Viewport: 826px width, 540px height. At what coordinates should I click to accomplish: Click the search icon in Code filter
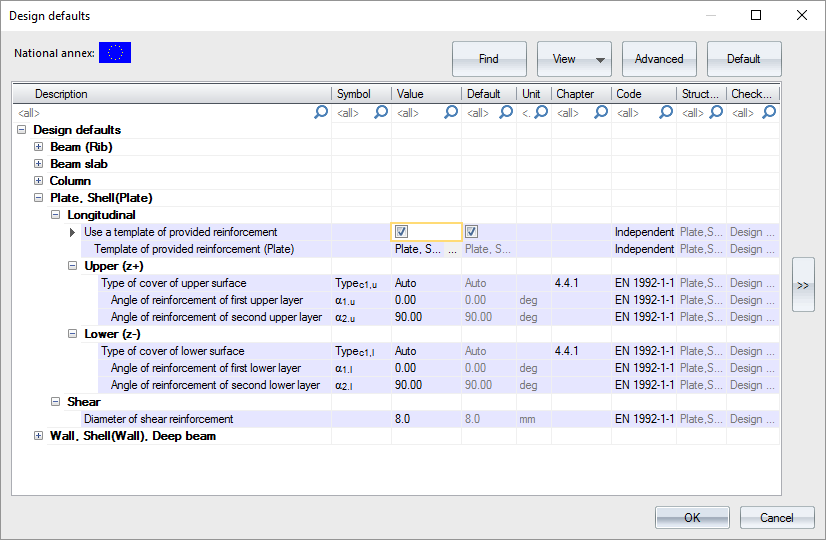tap(666, 113)
